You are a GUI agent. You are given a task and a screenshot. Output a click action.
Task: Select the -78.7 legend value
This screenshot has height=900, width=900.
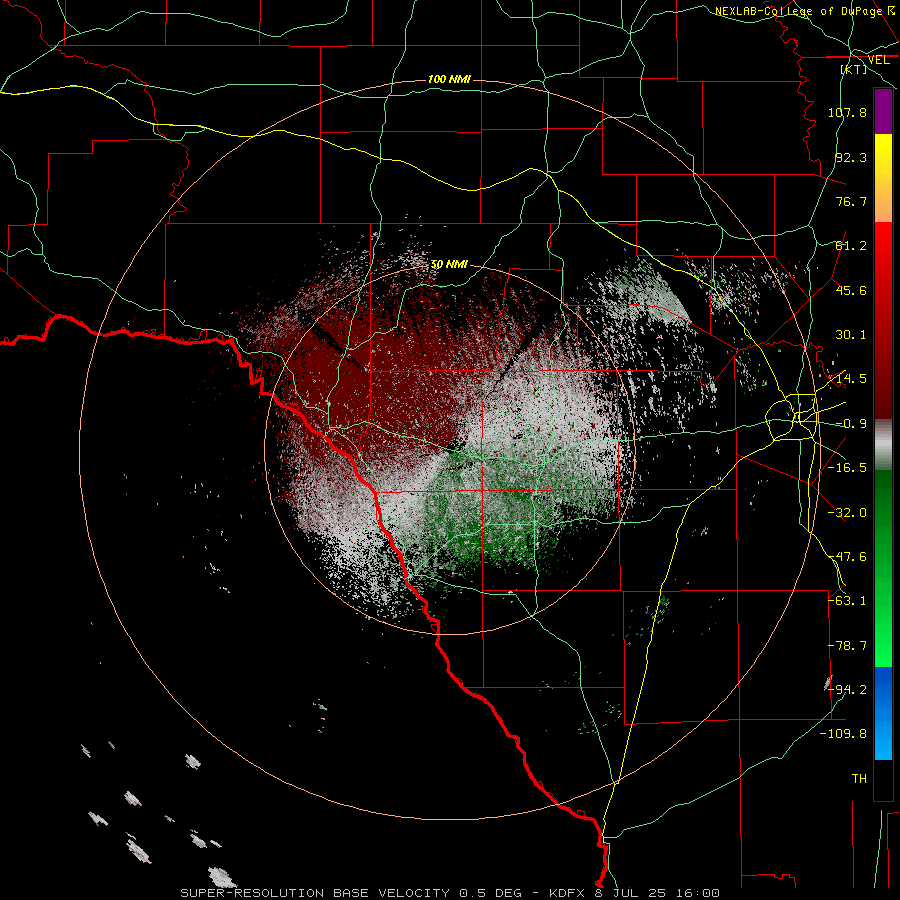pyautogui.click(x=847, y=646)
